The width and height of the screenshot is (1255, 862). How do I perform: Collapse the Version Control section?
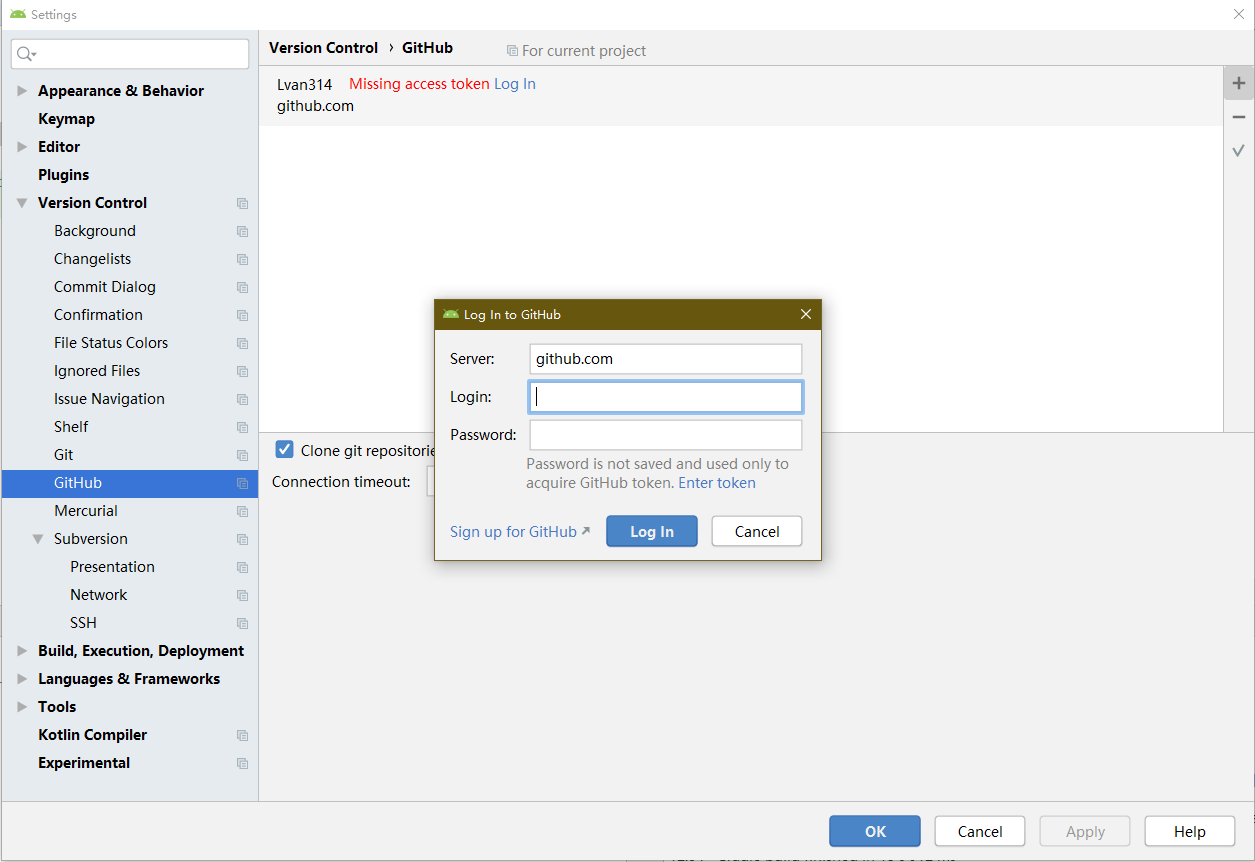(22, 203)
